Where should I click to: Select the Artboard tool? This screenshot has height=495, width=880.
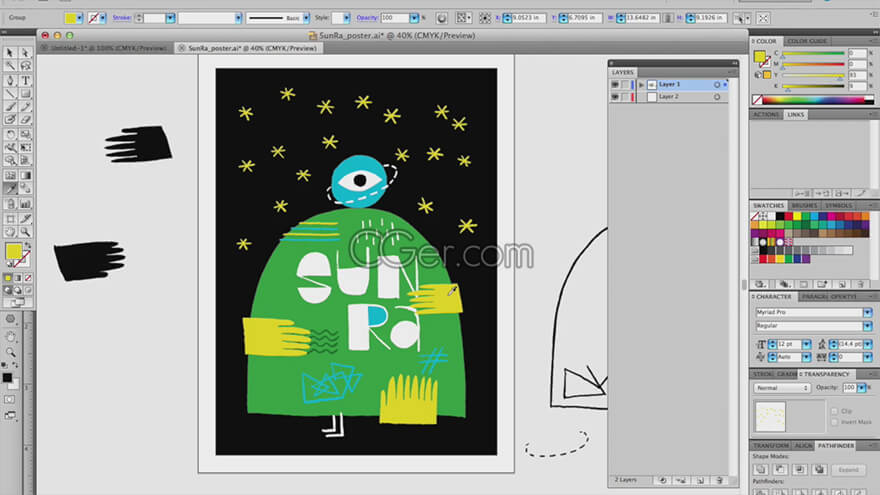pos(10,219)
